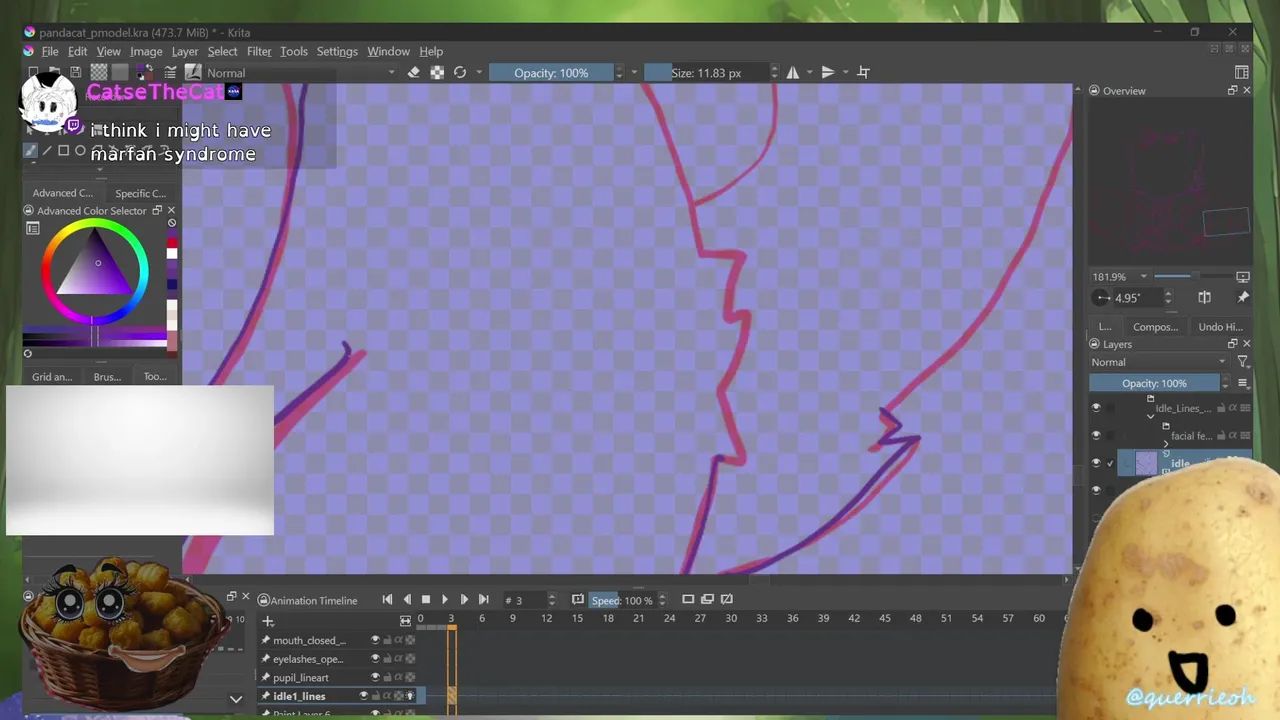Select the eraser mode icon in toolbar

414,72
